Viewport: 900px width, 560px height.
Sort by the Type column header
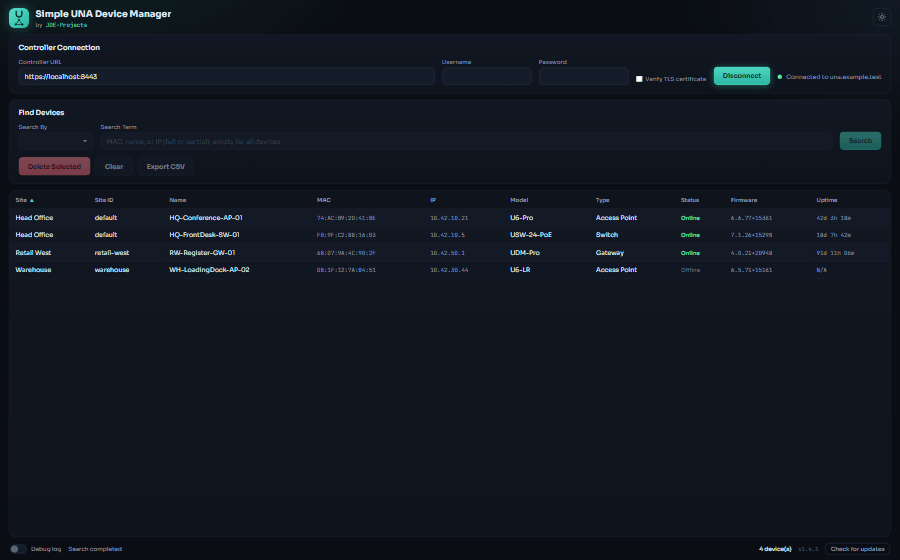pyautogui.click(x=602, y=200)
